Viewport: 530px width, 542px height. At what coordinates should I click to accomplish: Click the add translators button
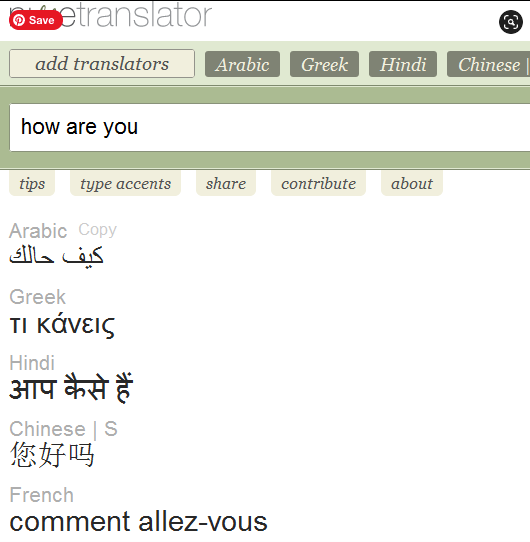click(x=102, y=64)
